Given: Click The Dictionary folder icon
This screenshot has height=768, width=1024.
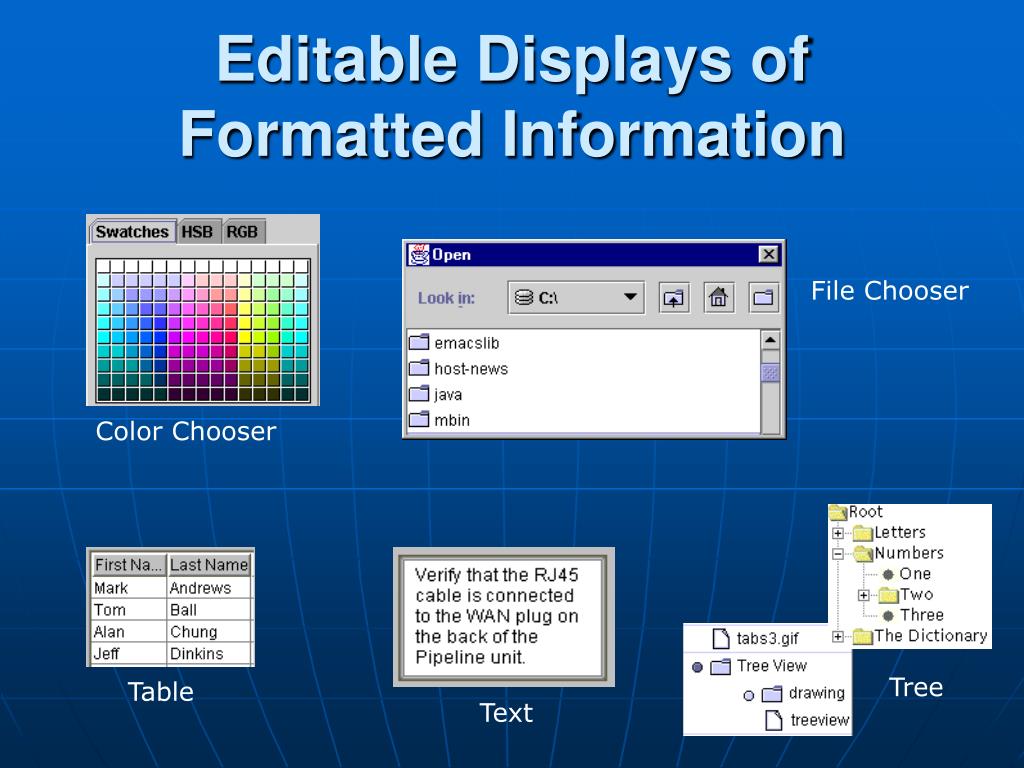Looking at the screenshot, I should tap(863, 637).
